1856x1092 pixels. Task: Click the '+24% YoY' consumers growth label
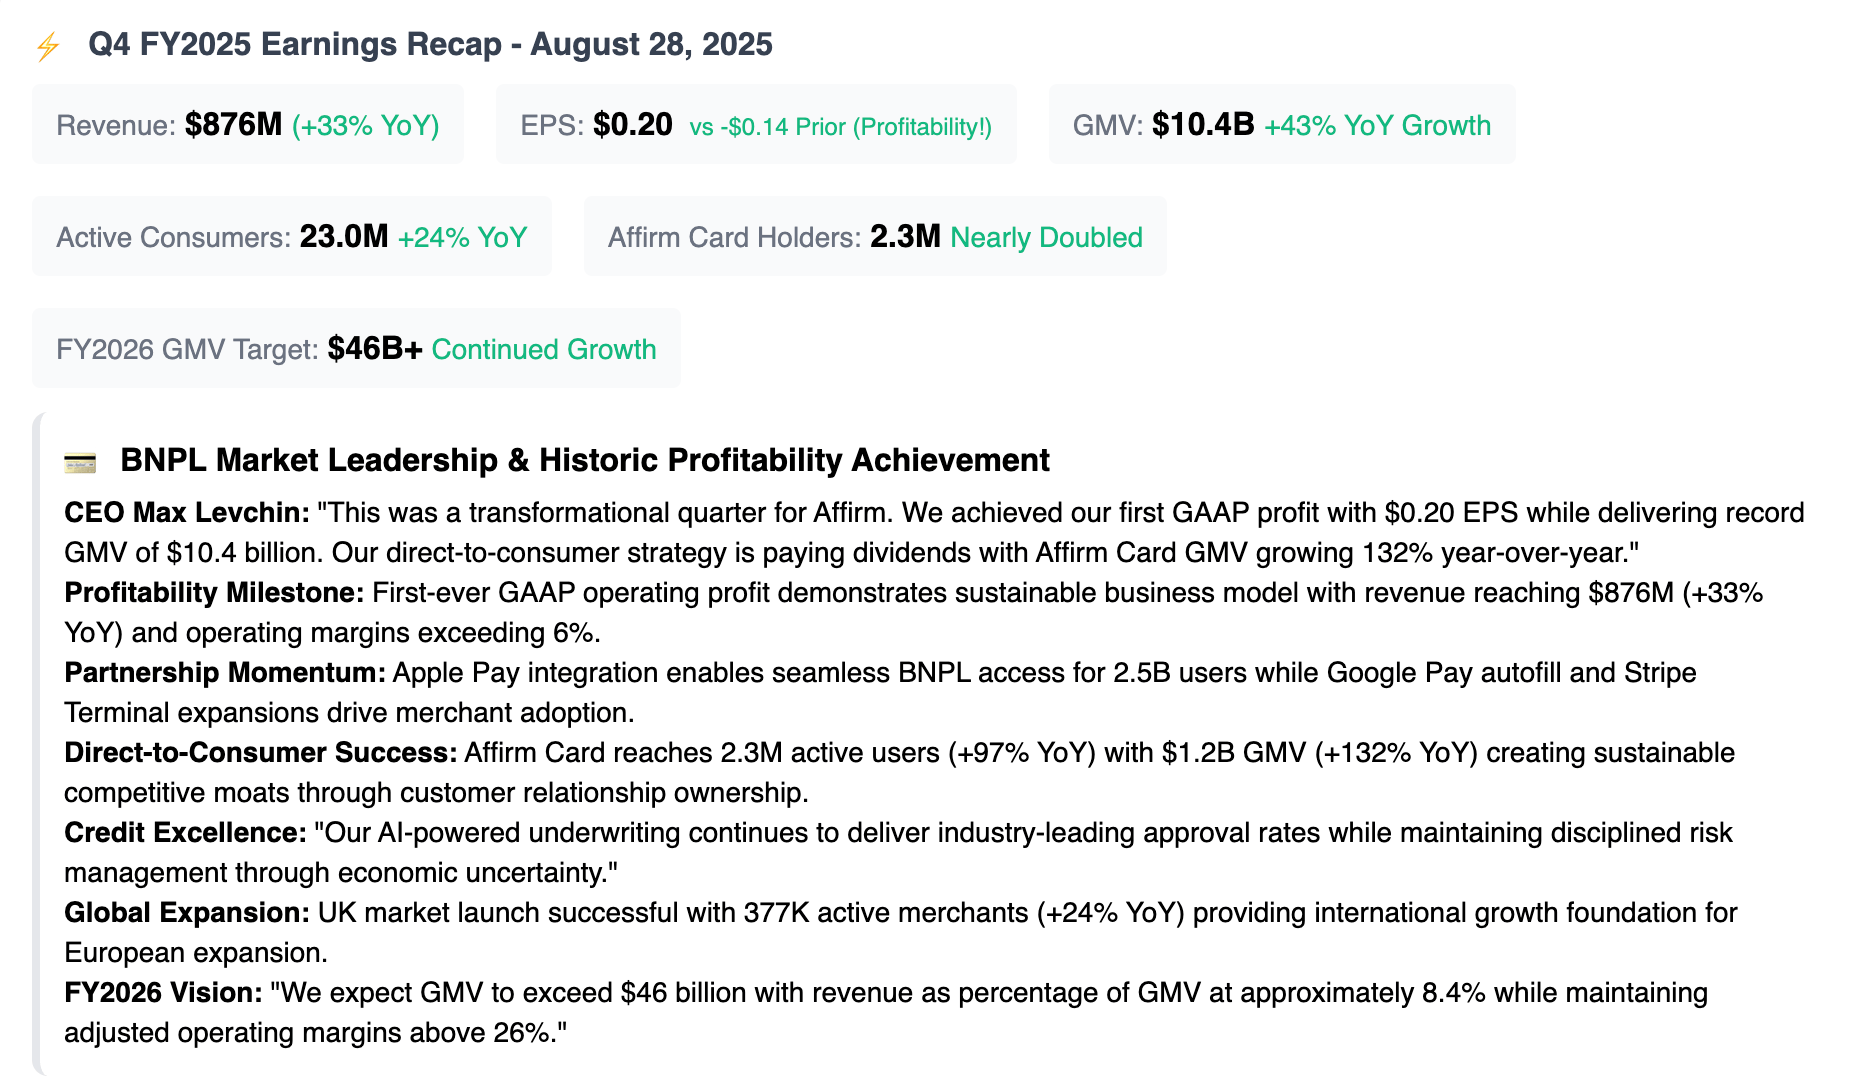(x=463, y=238)
